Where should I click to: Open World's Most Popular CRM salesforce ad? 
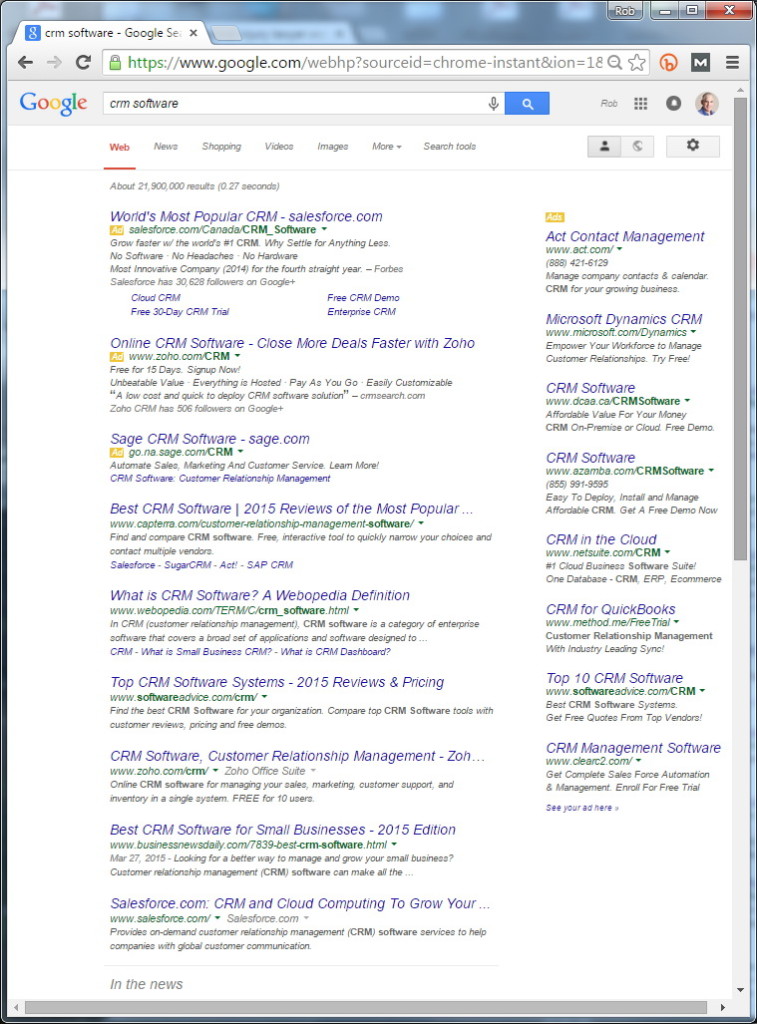click(x=246, y=216)
